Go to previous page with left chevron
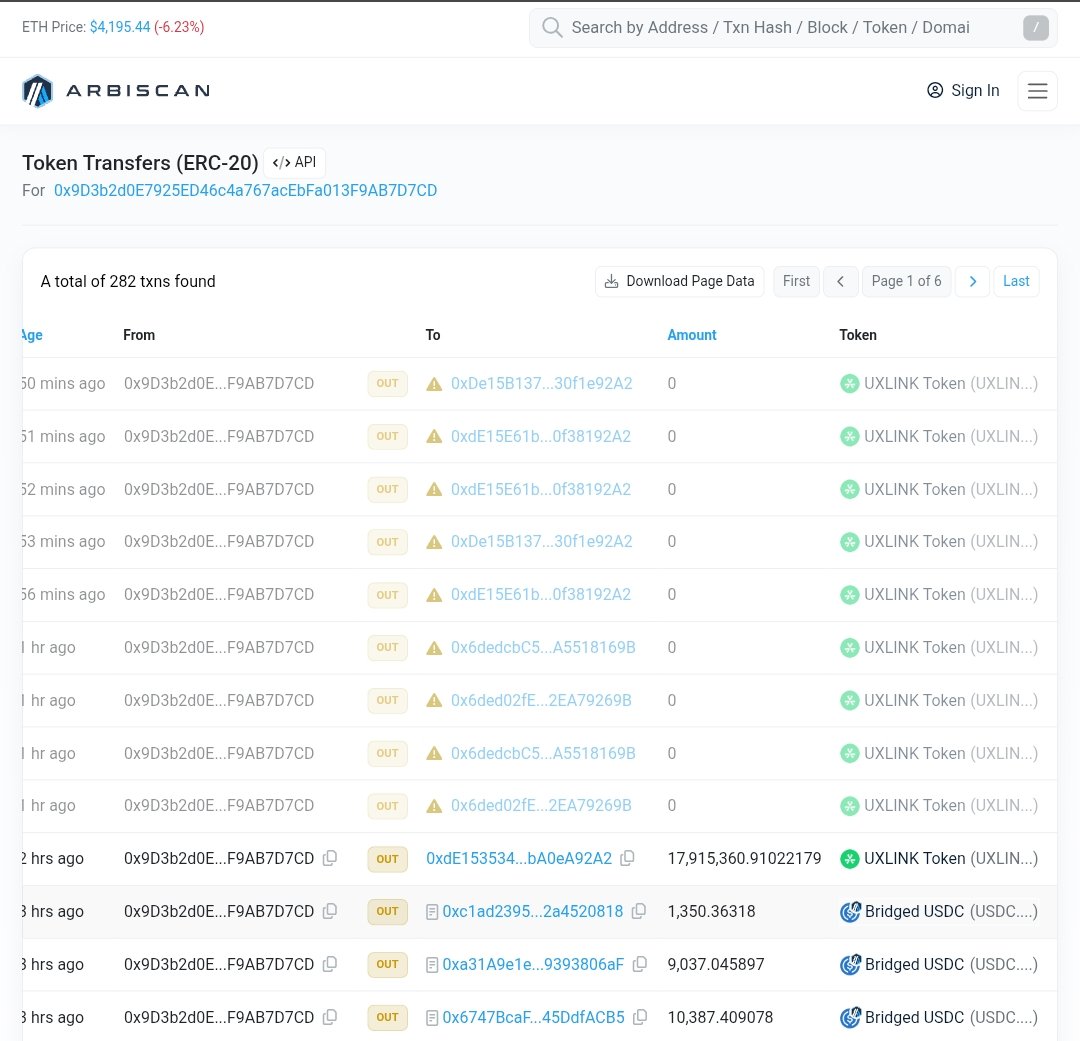Viewport: 1080px width, 1041px height. (840, 281)
